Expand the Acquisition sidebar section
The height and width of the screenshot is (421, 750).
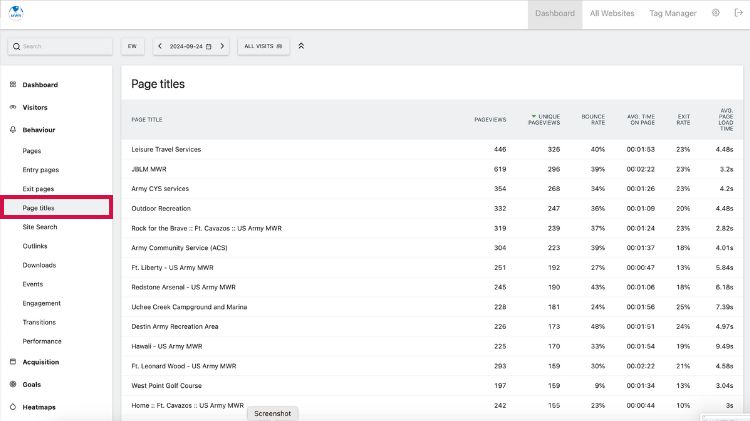click(41, 362)
